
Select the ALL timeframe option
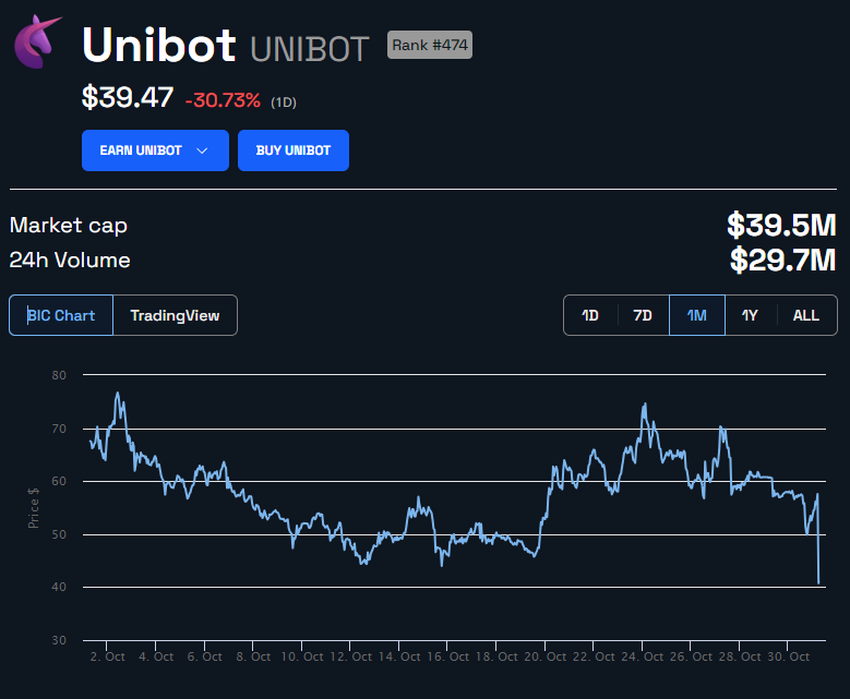(x=805, y=314)
